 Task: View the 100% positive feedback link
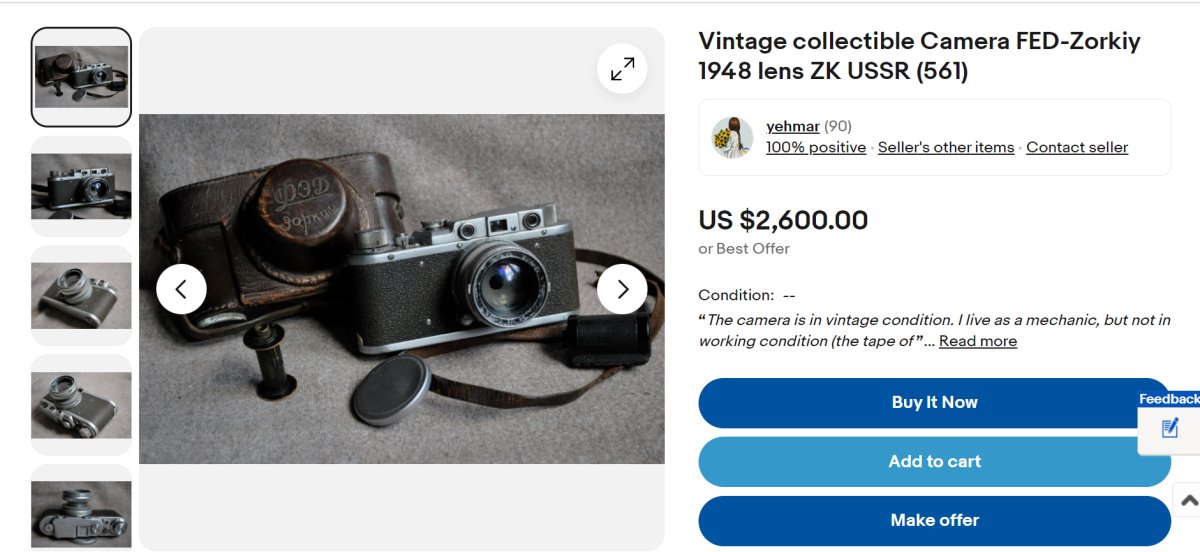click(815, 147)
